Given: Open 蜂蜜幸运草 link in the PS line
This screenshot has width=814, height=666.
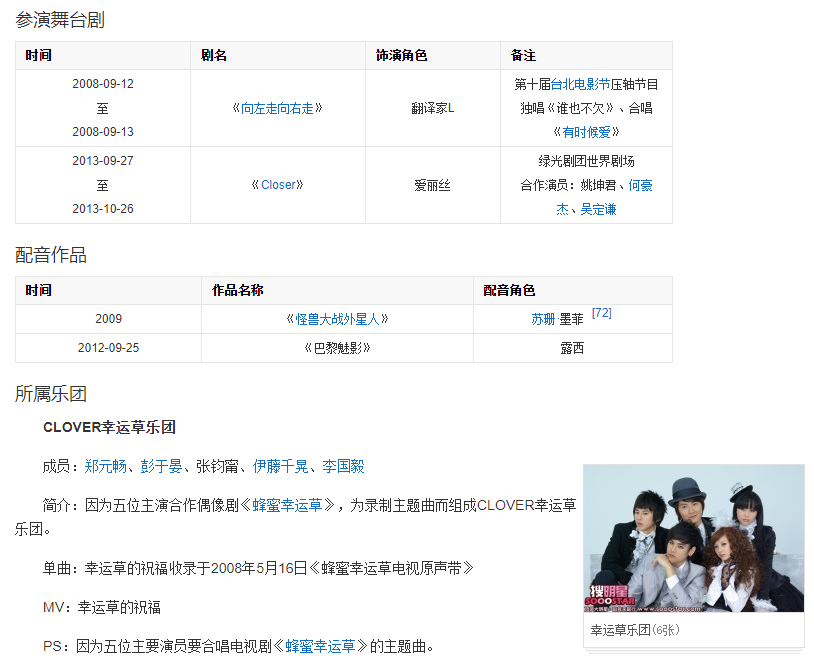Looking at the screenshot, I should 320,646.
